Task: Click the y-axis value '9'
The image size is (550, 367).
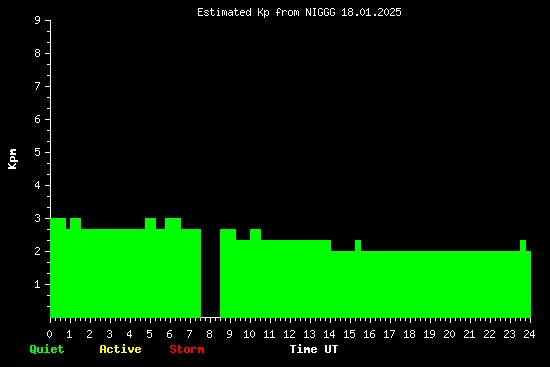Action: [38, 20]
